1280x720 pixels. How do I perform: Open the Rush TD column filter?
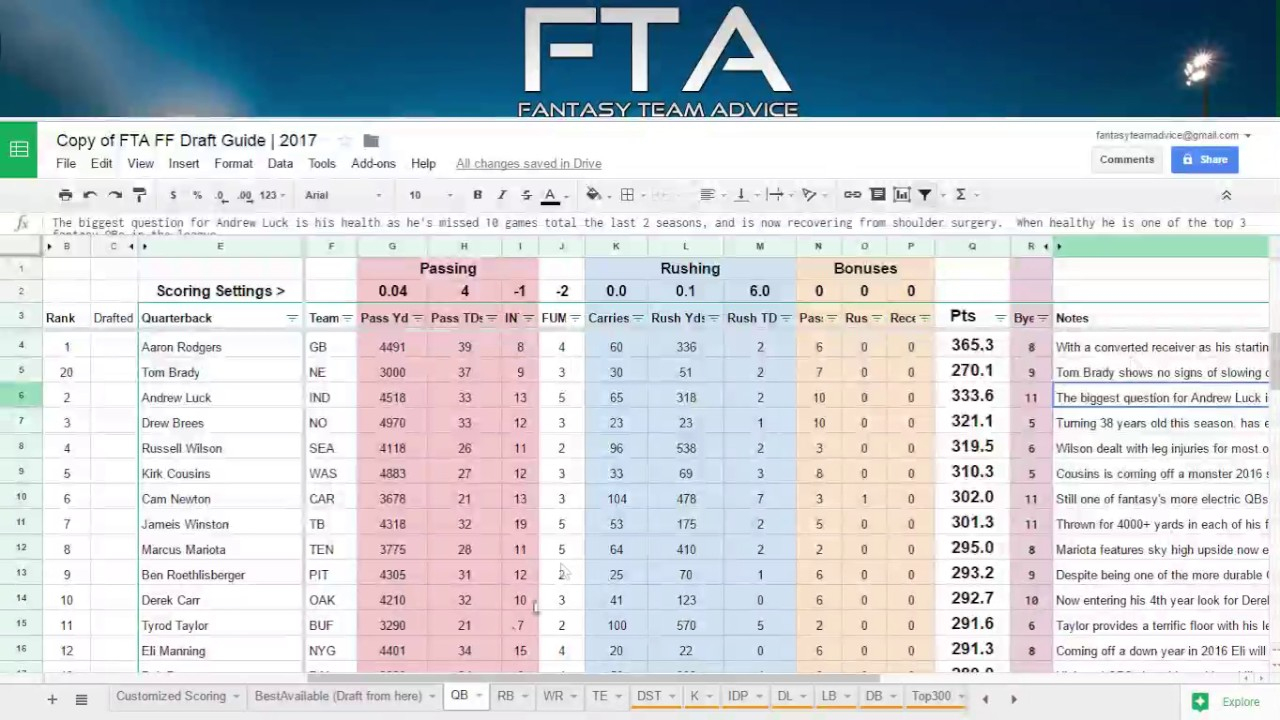tap(785, 318)
